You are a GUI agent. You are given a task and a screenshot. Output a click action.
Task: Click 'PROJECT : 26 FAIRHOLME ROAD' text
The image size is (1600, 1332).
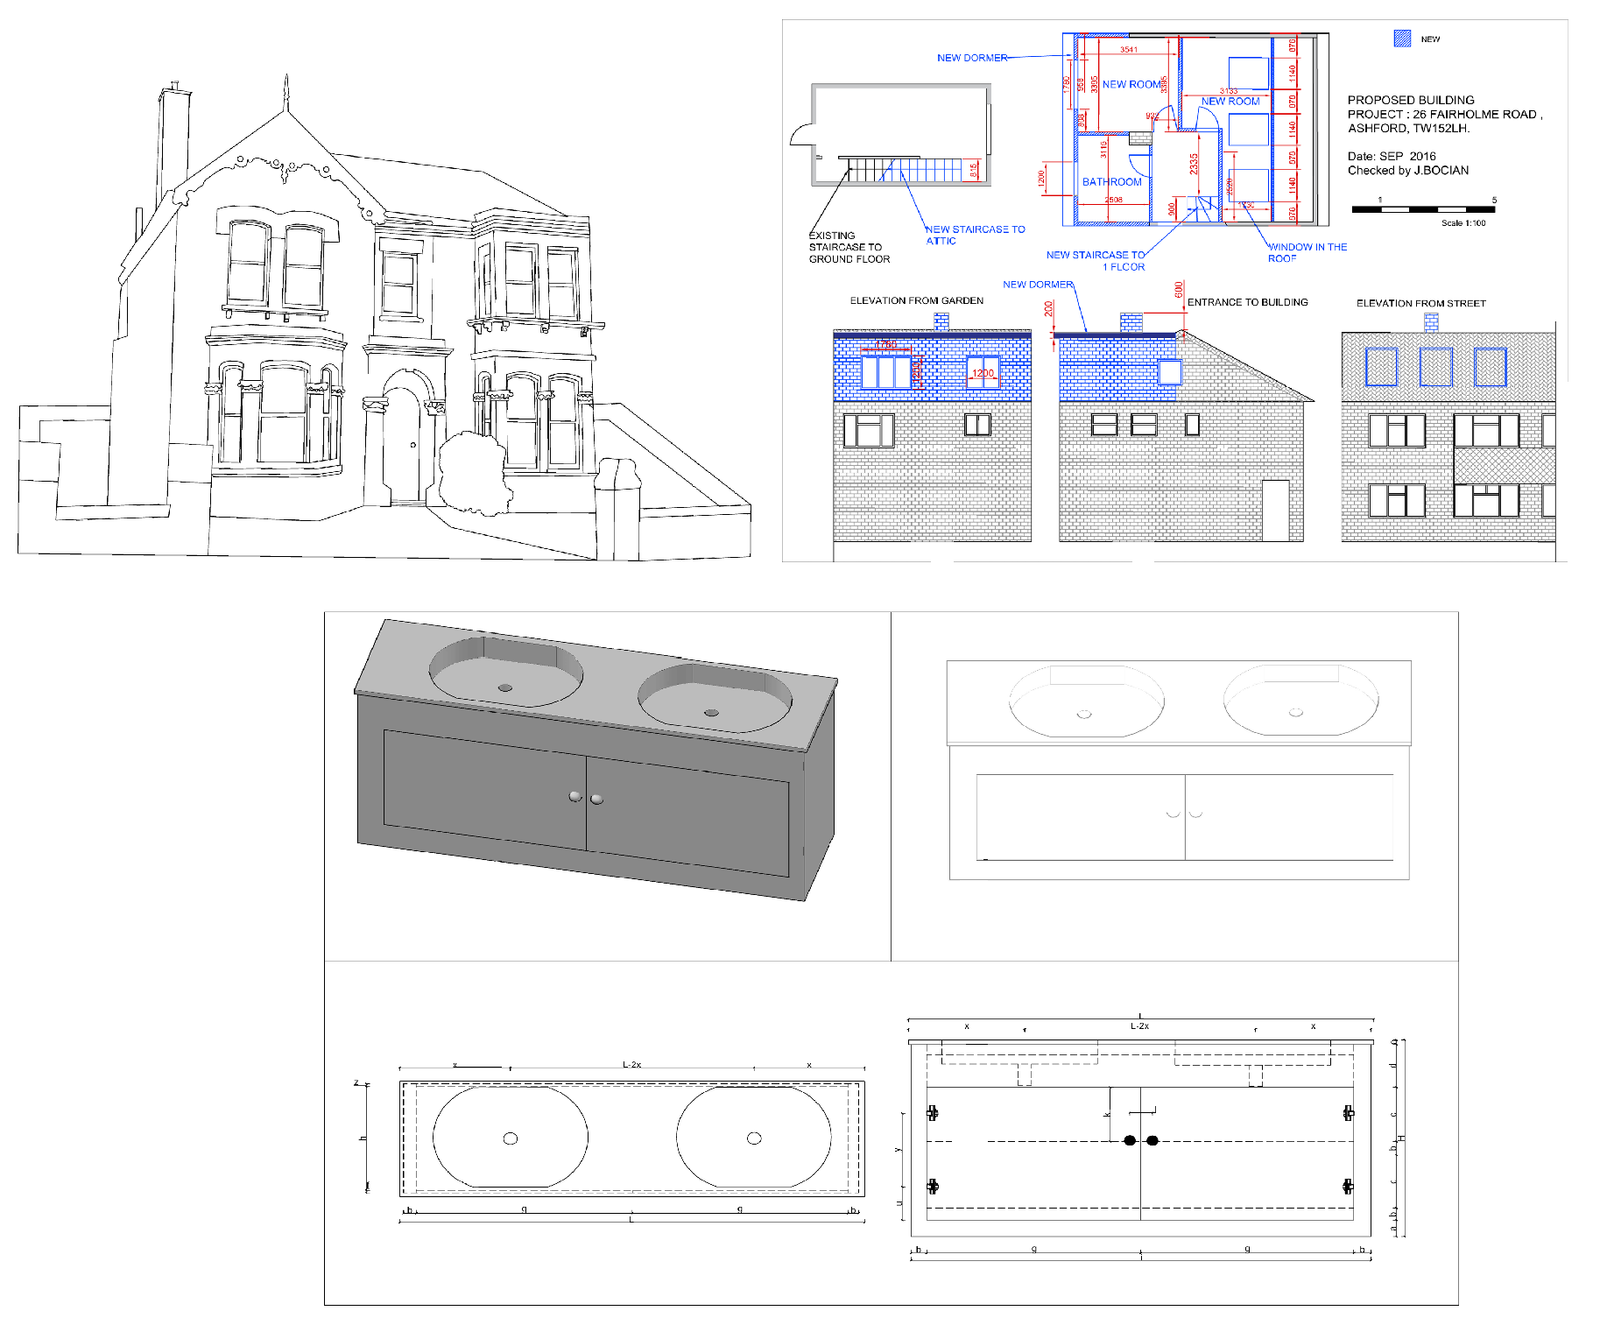[1441, 114]
